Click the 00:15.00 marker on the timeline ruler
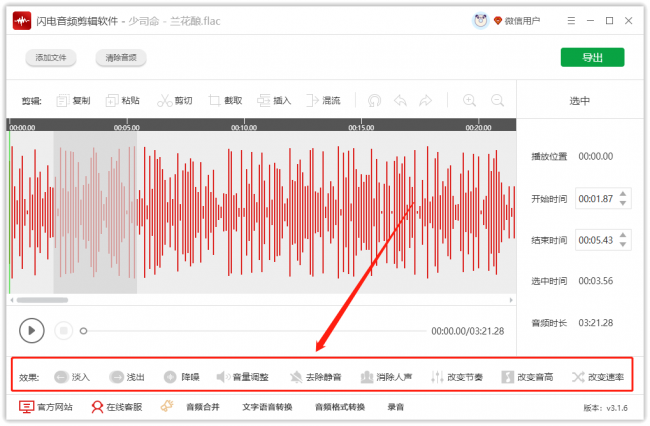The width and height of the screenshot is (650, 426). tap(361, 128)
